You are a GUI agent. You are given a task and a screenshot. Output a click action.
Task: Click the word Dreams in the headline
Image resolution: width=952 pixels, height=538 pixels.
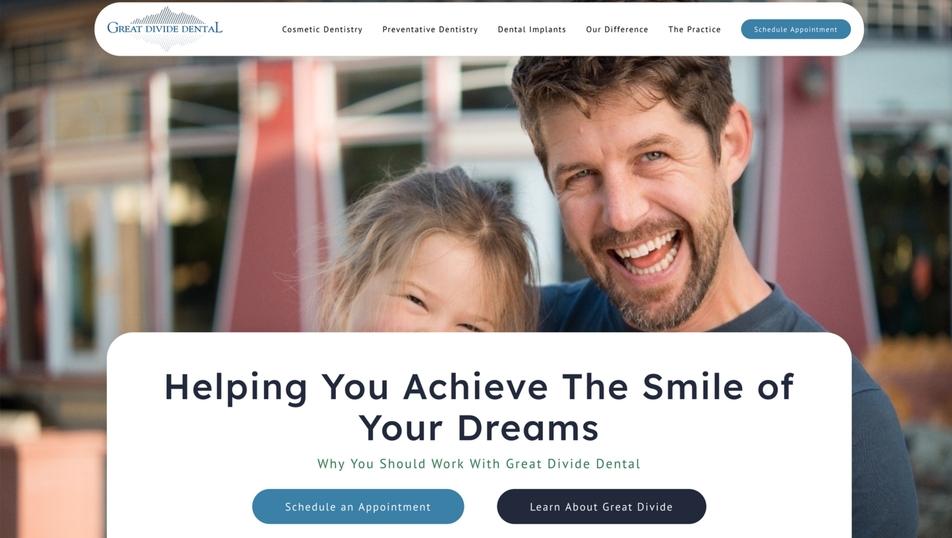pyautogui.click(x=528, y=428)
